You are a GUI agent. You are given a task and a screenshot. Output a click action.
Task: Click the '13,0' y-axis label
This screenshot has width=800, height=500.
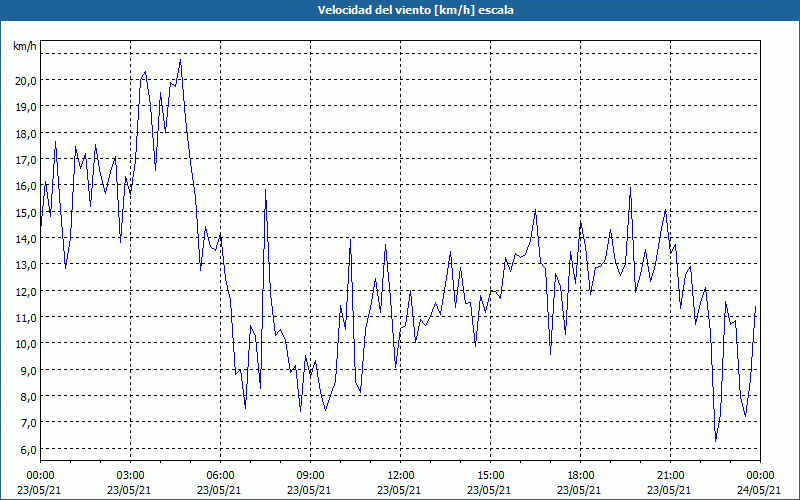click(26, 265)
